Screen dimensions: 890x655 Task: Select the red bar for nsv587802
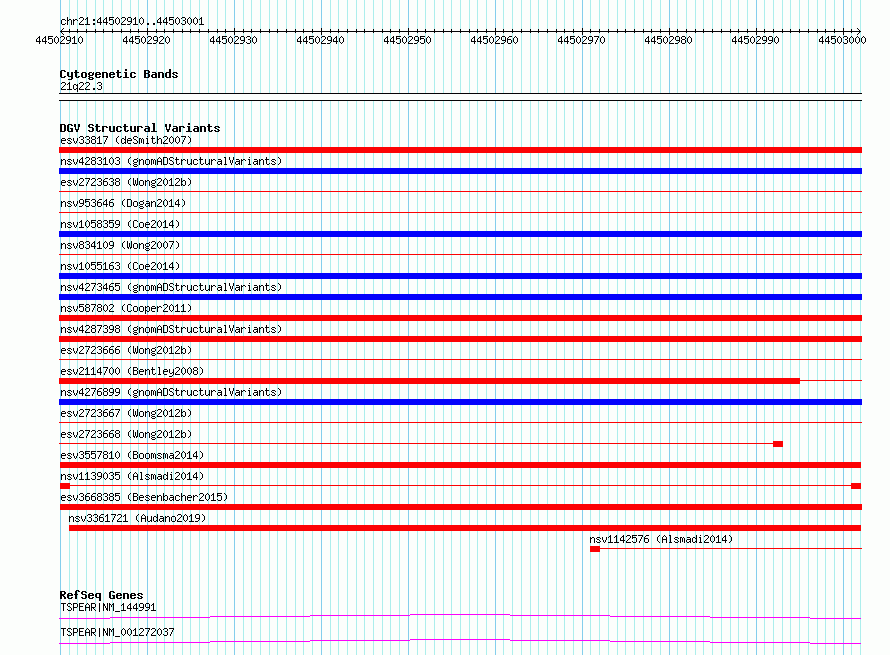pyautogui.click(x=460, y=318)
